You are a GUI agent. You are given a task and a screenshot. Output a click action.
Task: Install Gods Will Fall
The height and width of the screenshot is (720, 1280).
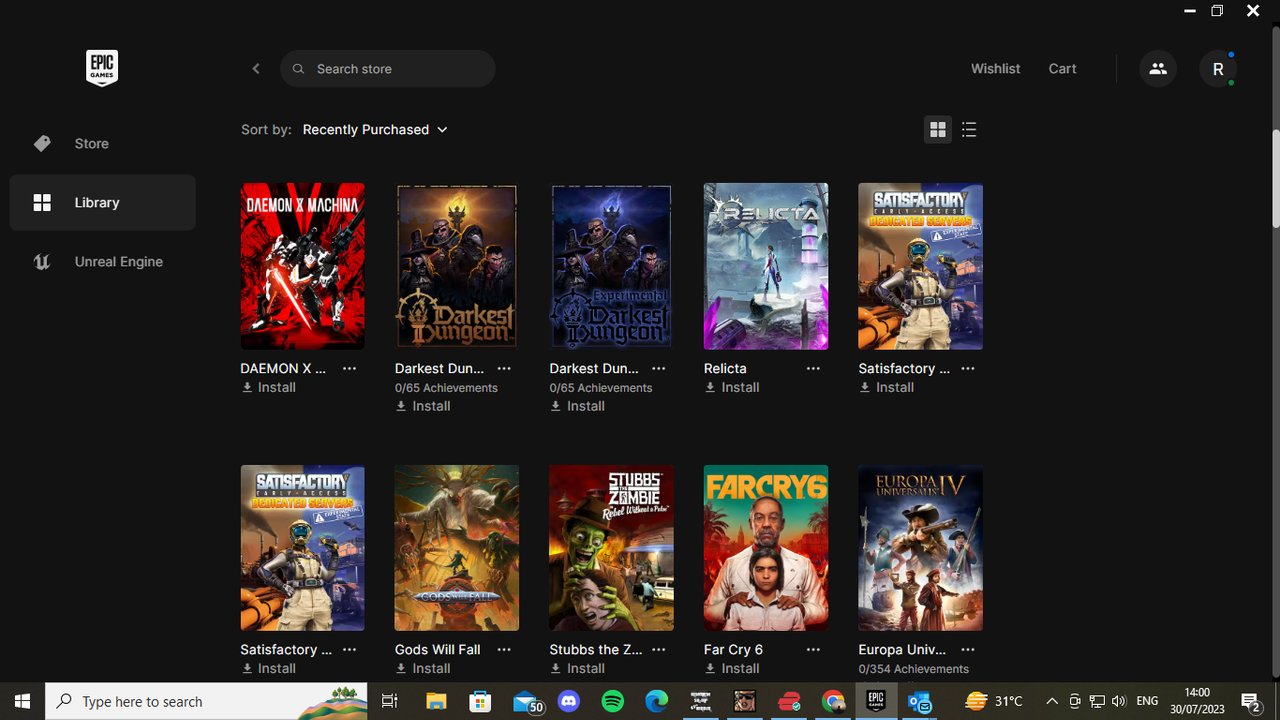(423, 668)
